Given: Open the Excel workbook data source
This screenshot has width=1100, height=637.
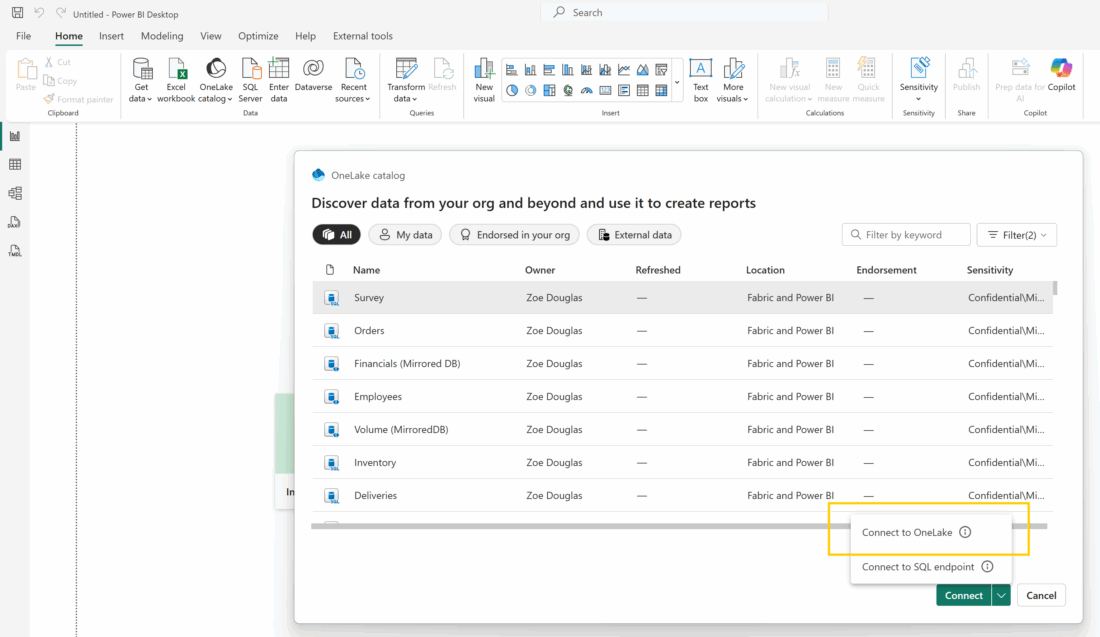Looking at the screenshot, I should [x=176, y=80].
